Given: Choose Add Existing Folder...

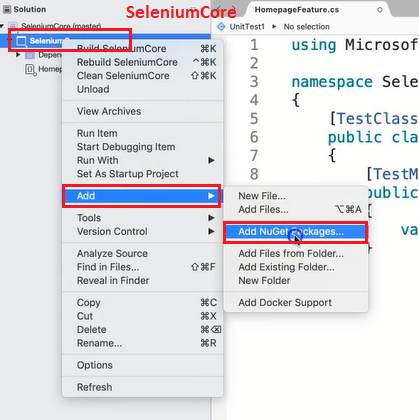Looking at the screenshot, I should coord(296,267).
